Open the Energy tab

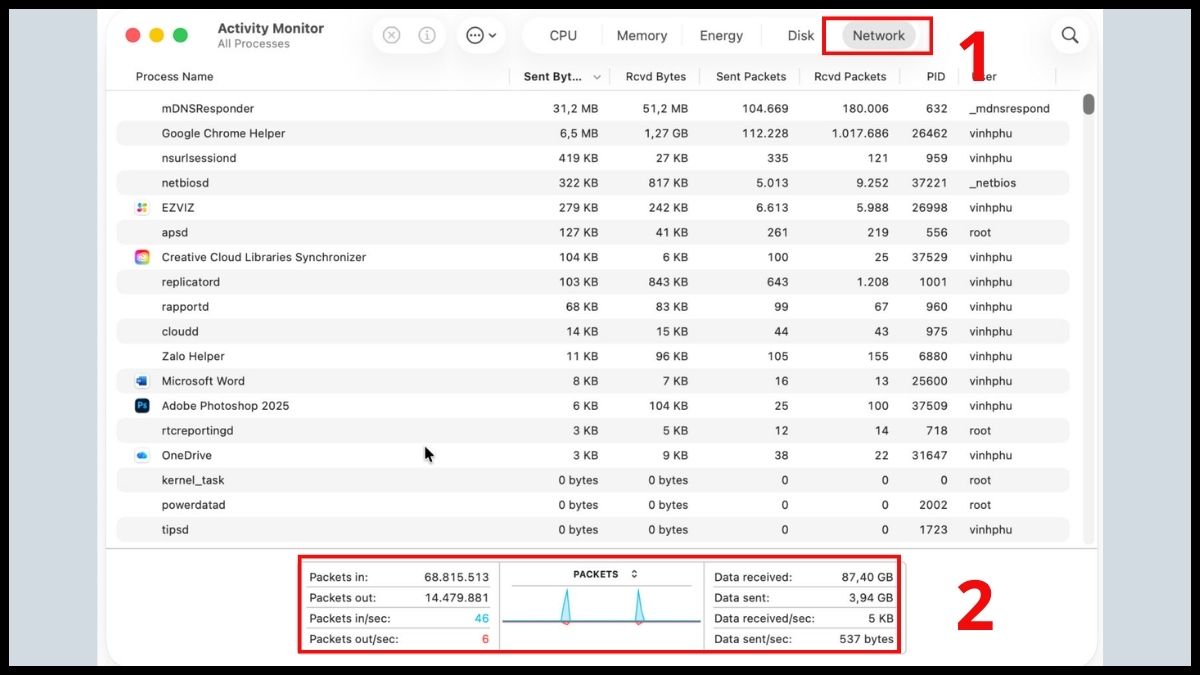tap(721, 35)
